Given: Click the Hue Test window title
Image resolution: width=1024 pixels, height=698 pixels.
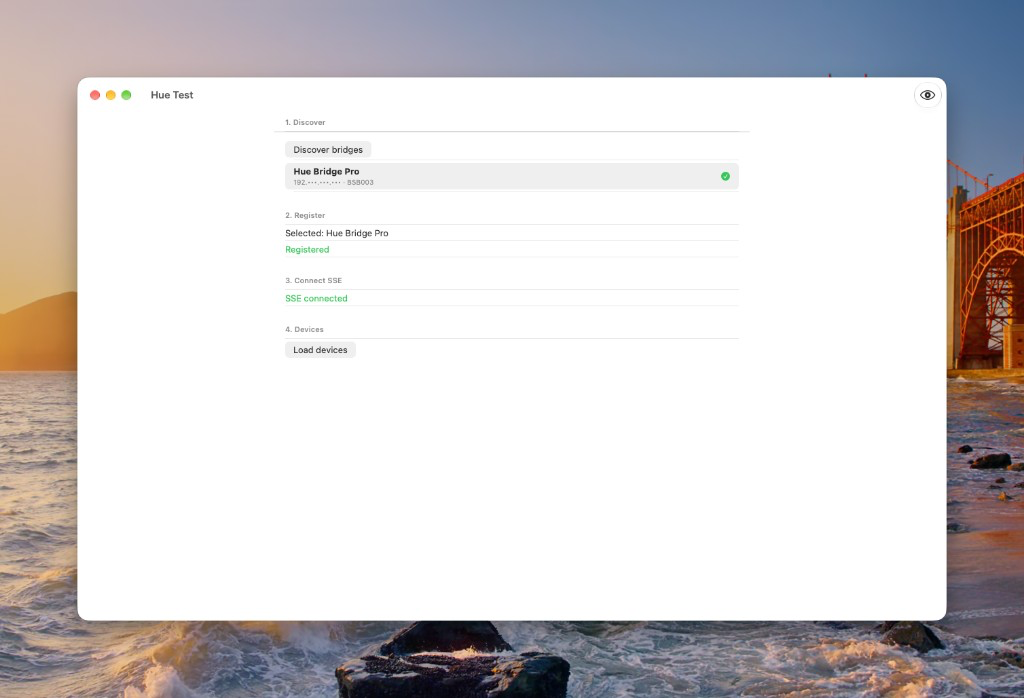Looking at the screenshot, I should coord(172,95).
